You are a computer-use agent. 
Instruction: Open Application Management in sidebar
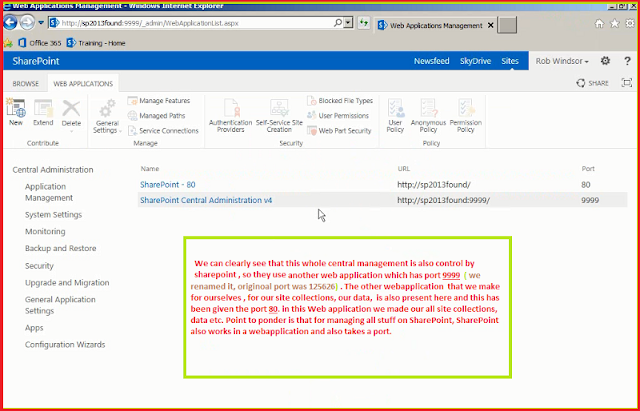click(49, 192)
